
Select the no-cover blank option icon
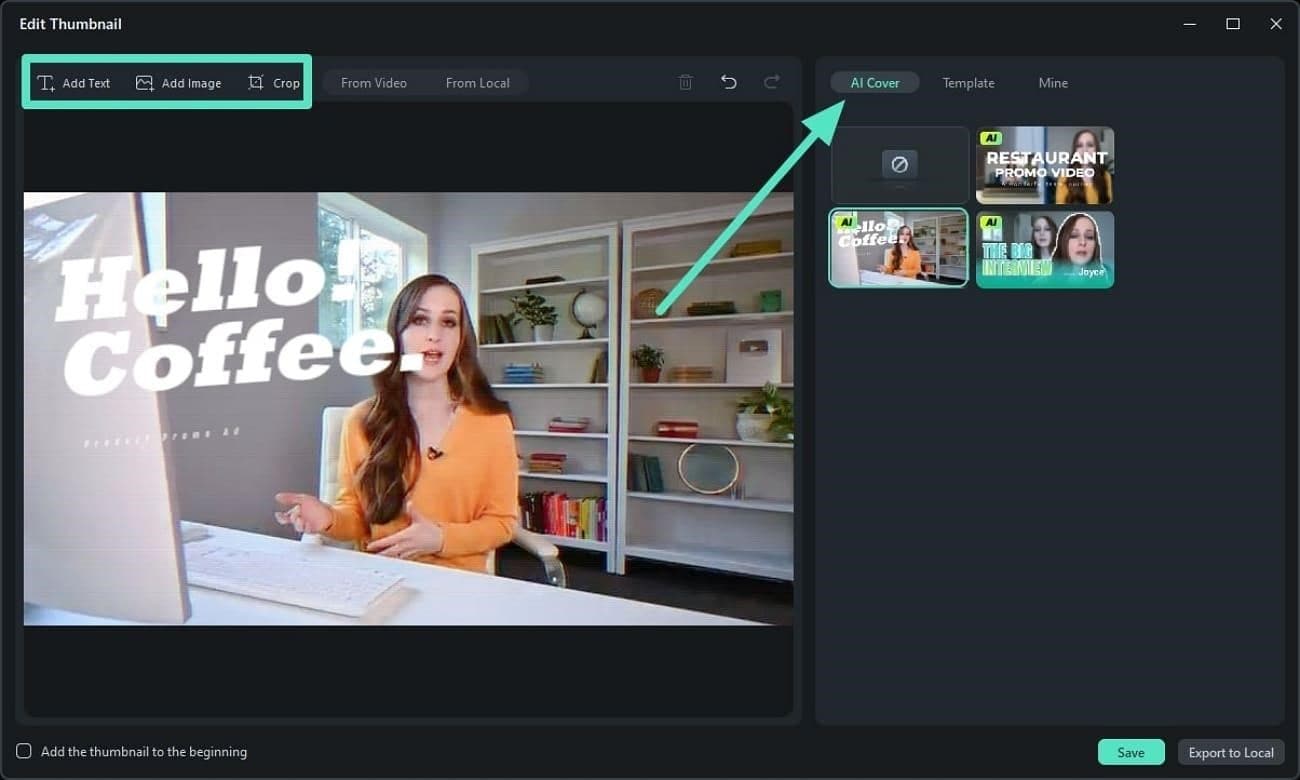[899, 164]
